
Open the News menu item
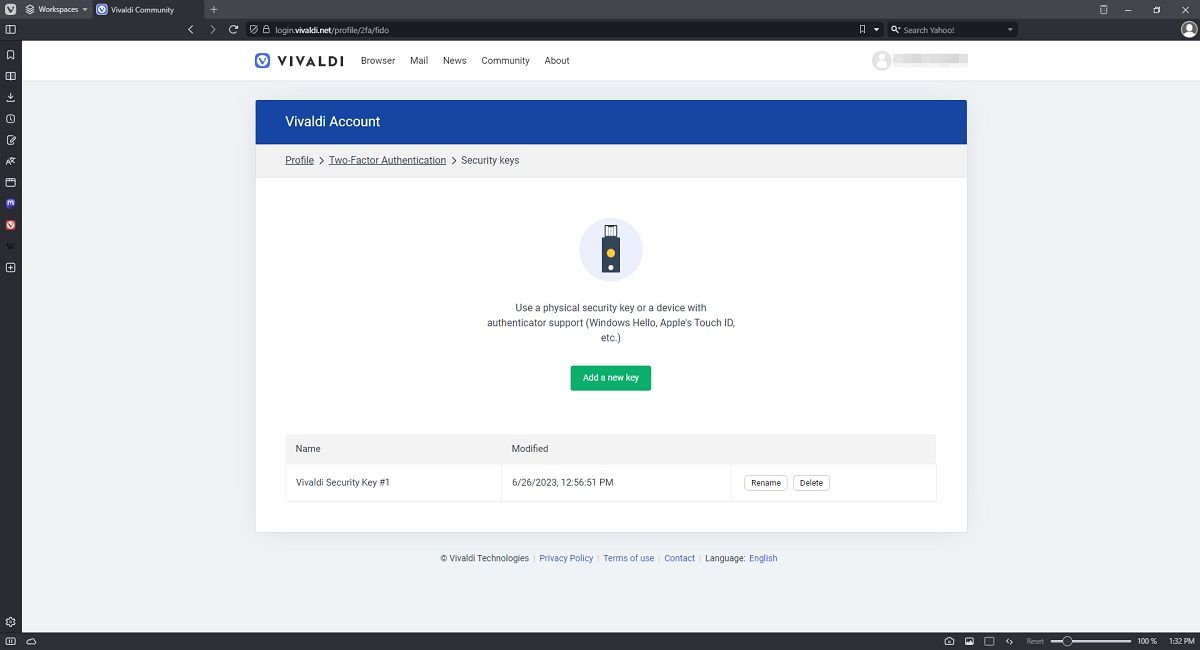pyautogui.click(x=455, y=61)
